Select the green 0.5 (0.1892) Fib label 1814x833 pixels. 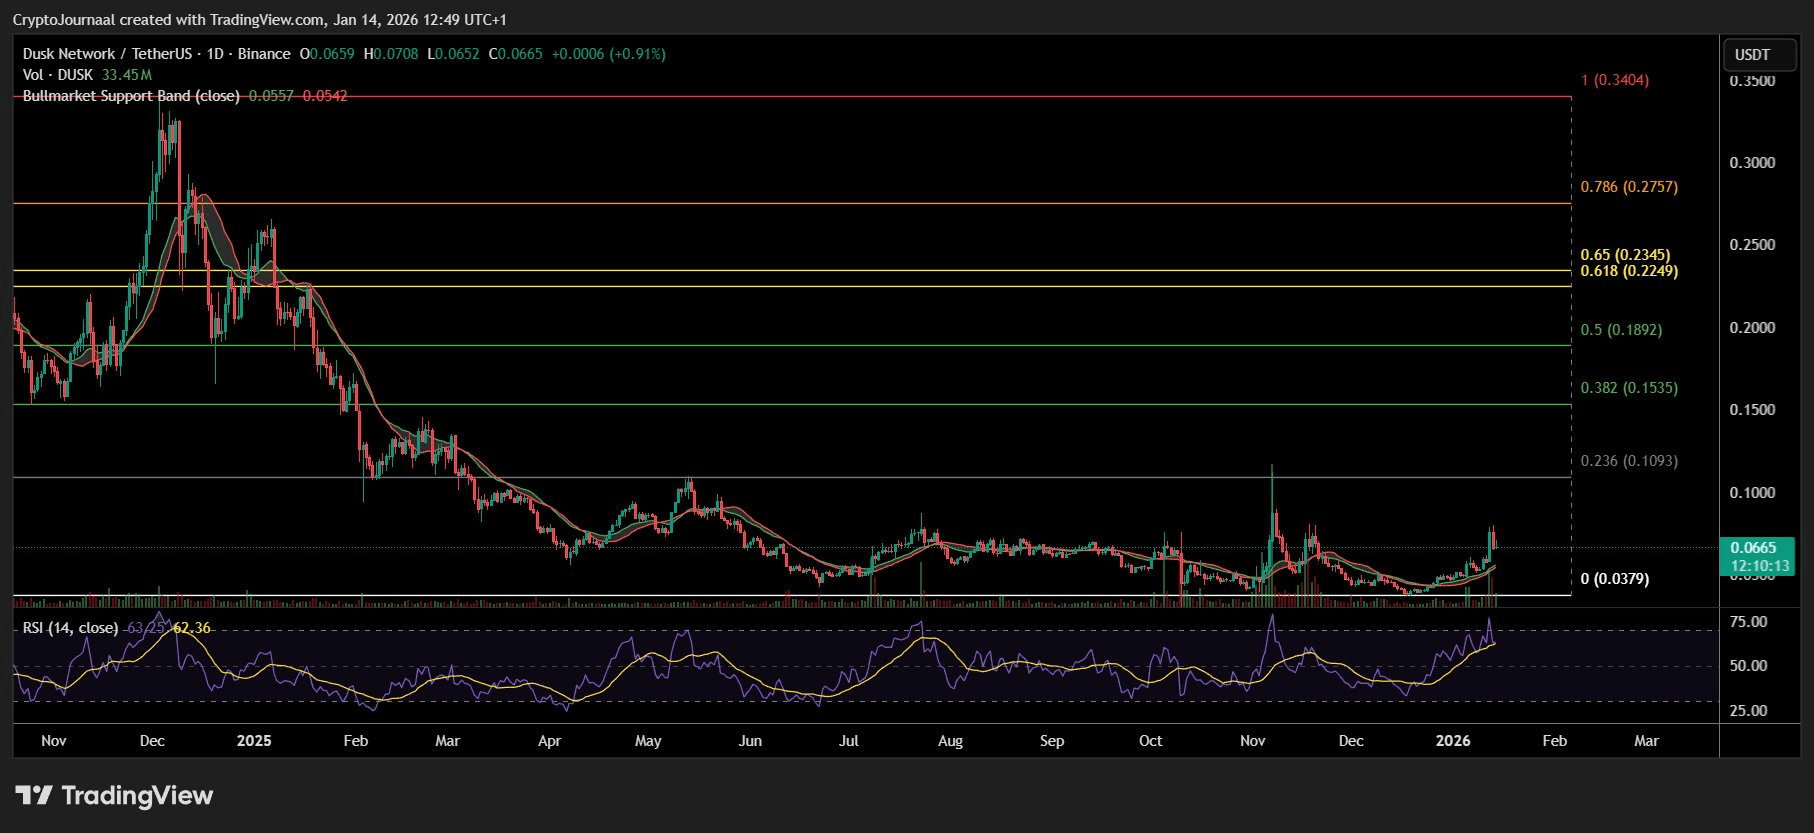(x=1621, y=330)
